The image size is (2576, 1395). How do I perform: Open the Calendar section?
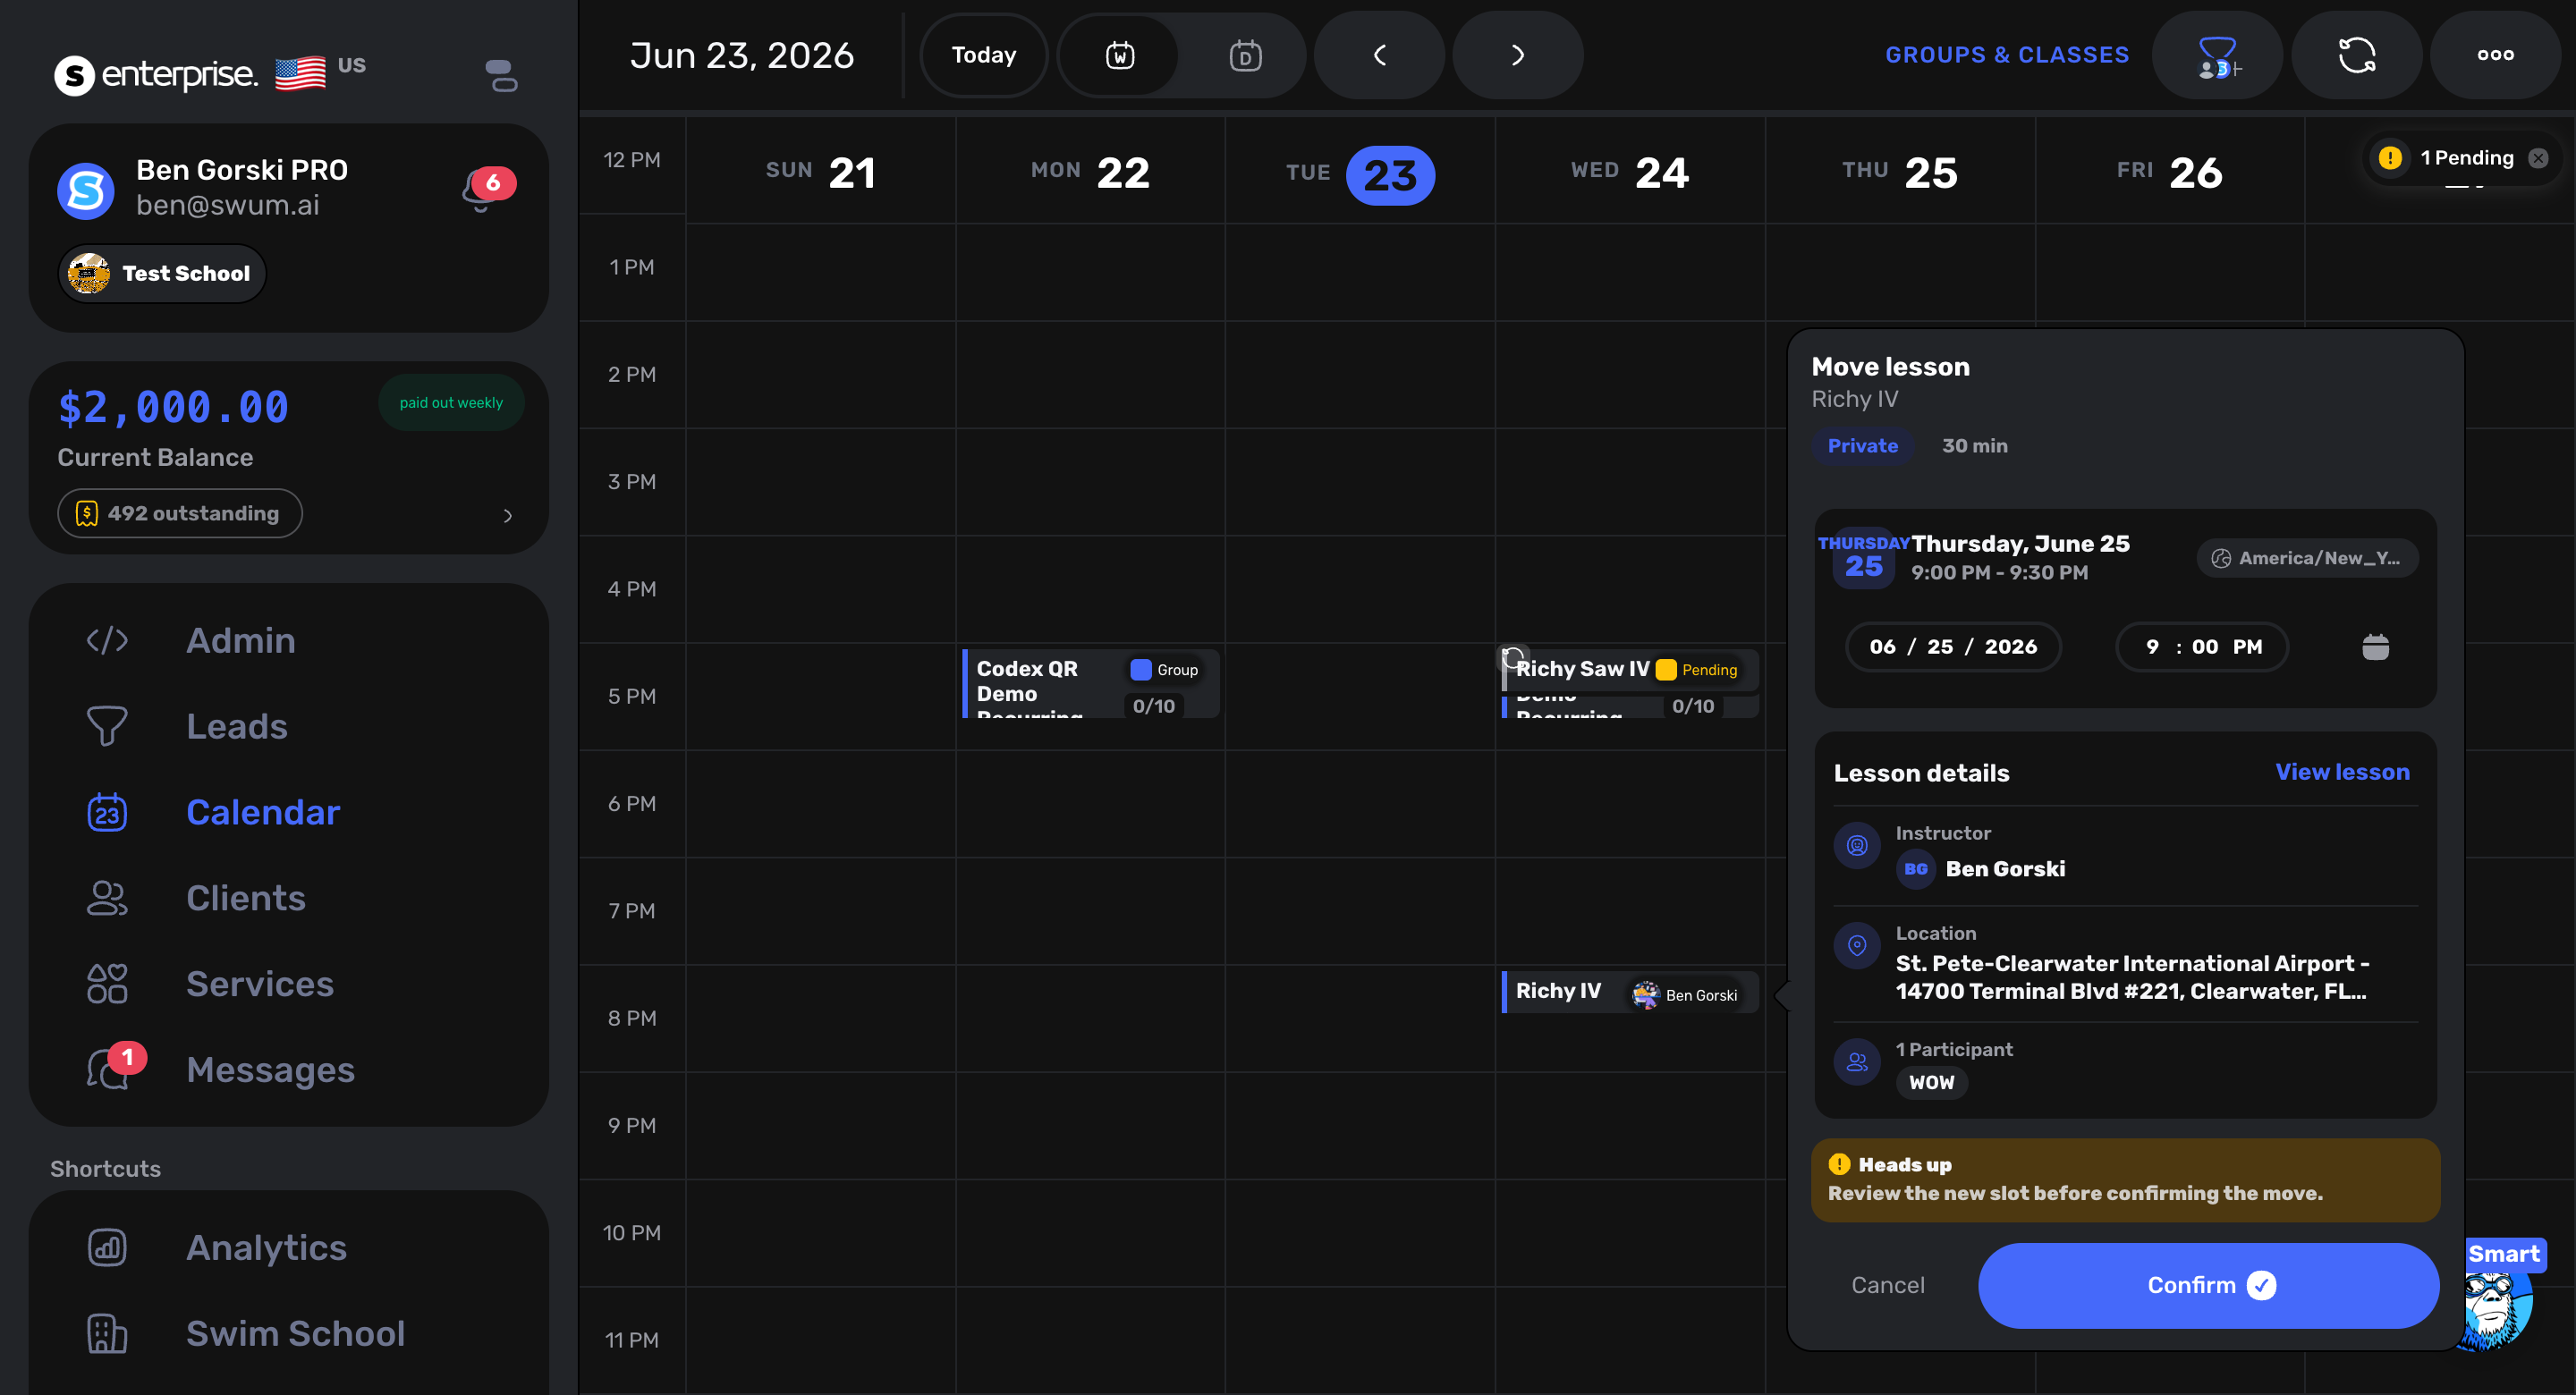(x=263, y=812)
